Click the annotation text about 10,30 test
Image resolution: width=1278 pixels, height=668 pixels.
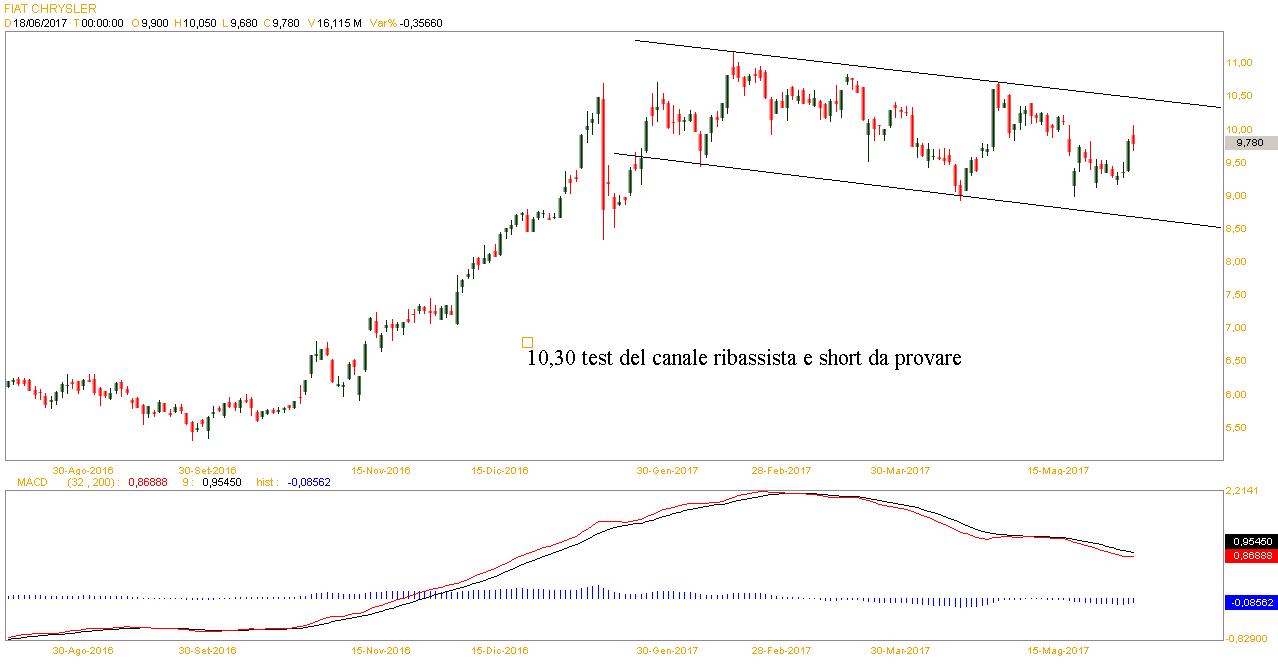pyautogui.click(x=743, y=357)
